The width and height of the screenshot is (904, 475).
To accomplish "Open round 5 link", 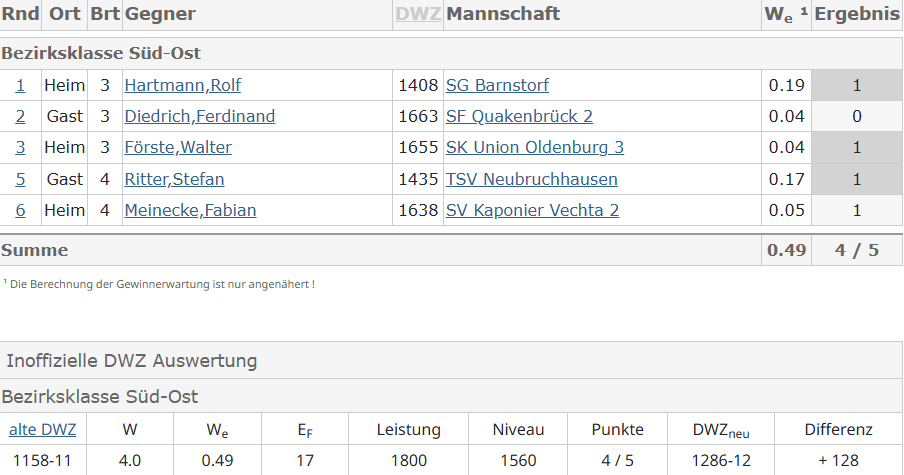I will tap(20, 180).
